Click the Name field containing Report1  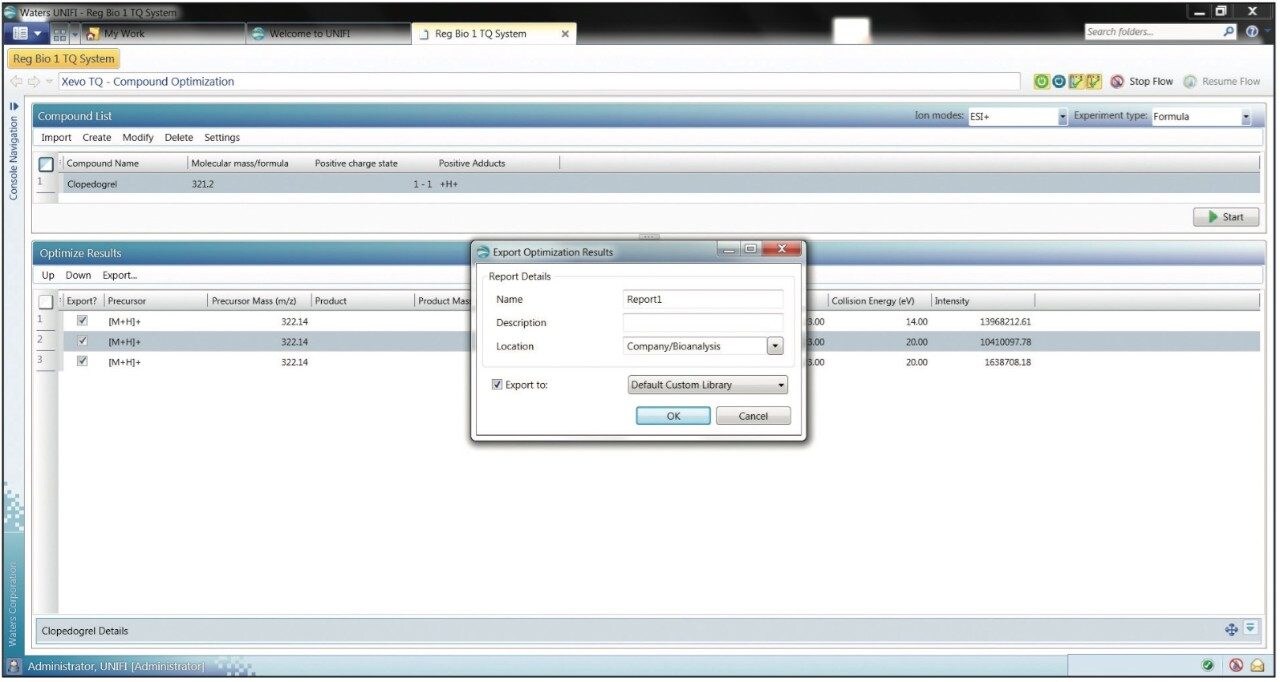point(703,299)
